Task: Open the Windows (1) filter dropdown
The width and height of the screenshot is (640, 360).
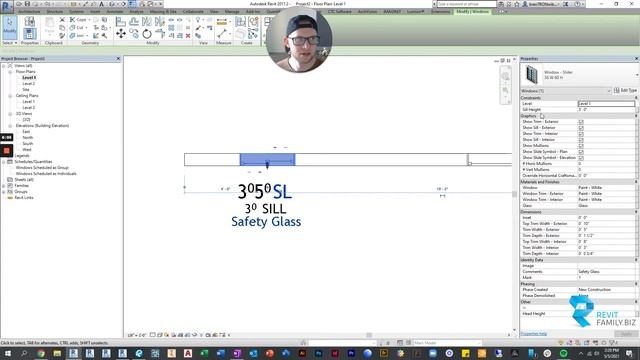Action: 609,91
